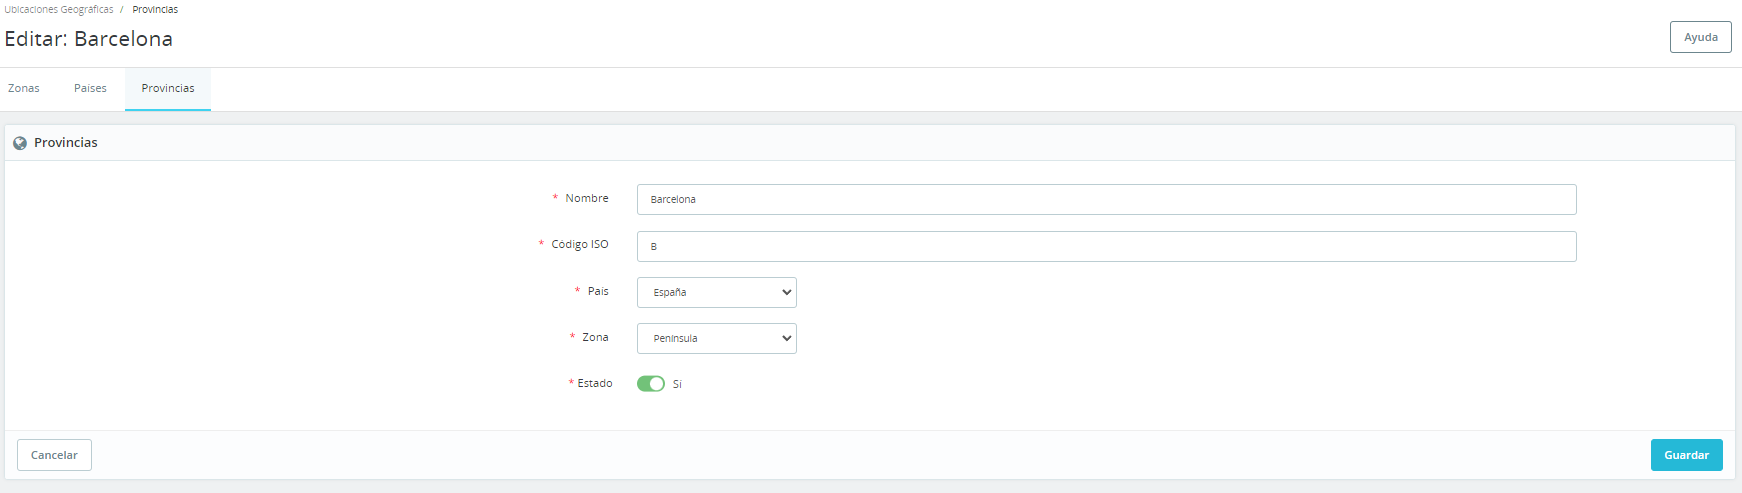Click the Provincias panel heading text
The width and height of the screenshot is (1742, 493).
(x=66, y=143)
